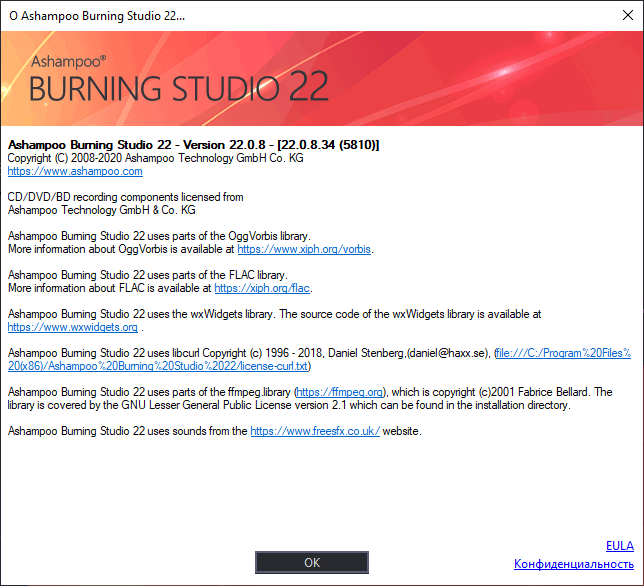The width and height of the screenshot is (644, 586).
Task: Open the EULA link
Action: click(620, 546)
